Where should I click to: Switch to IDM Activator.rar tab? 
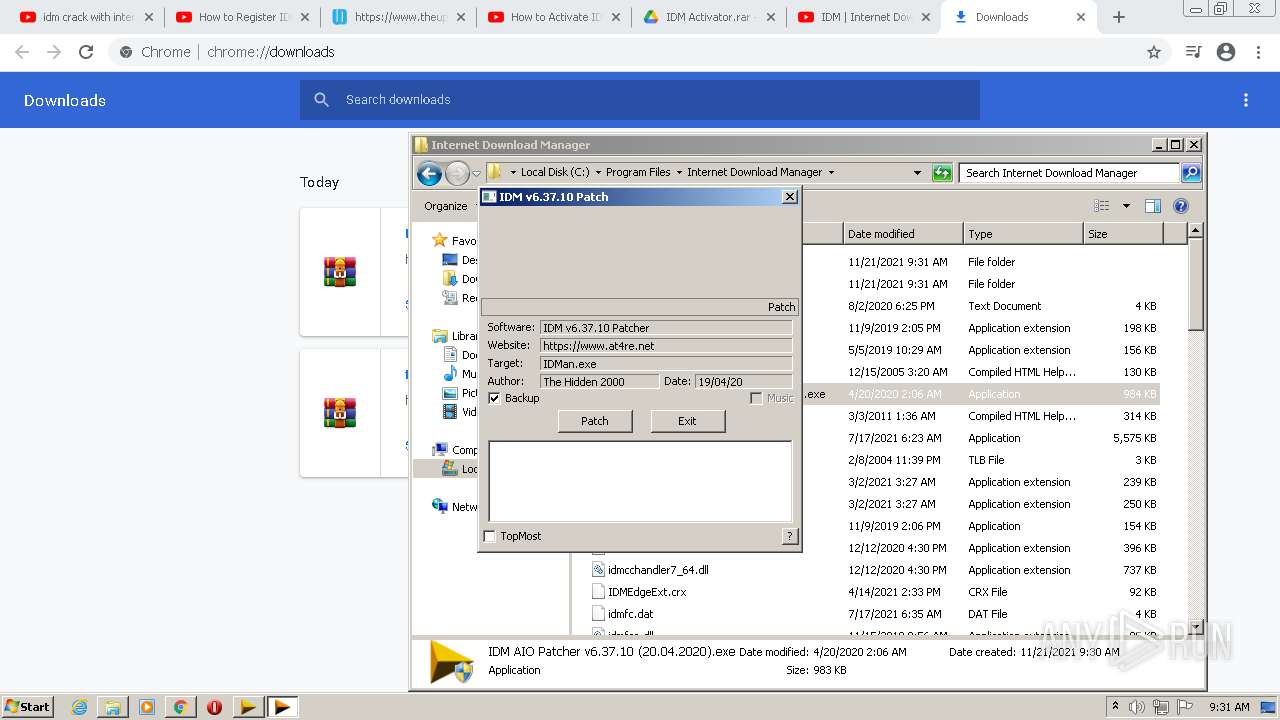pos(712,17)
